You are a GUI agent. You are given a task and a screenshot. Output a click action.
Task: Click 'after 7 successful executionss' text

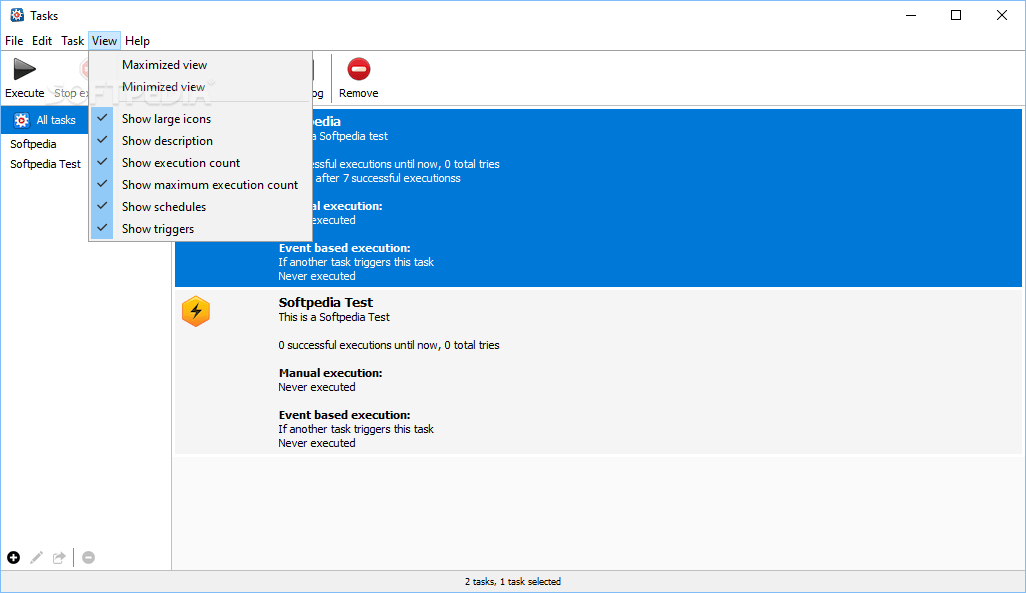(388, 178)
